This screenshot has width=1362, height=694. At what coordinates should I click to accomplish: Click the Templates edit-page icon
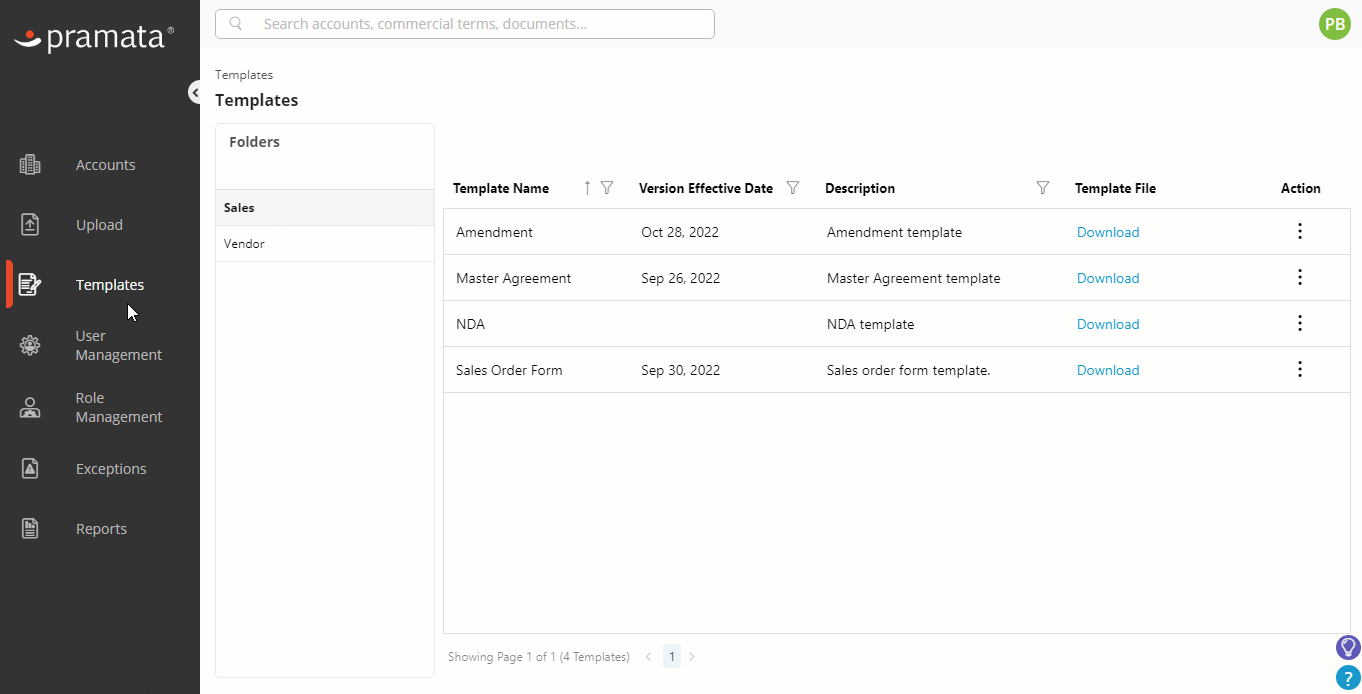(x=30, y=285)
